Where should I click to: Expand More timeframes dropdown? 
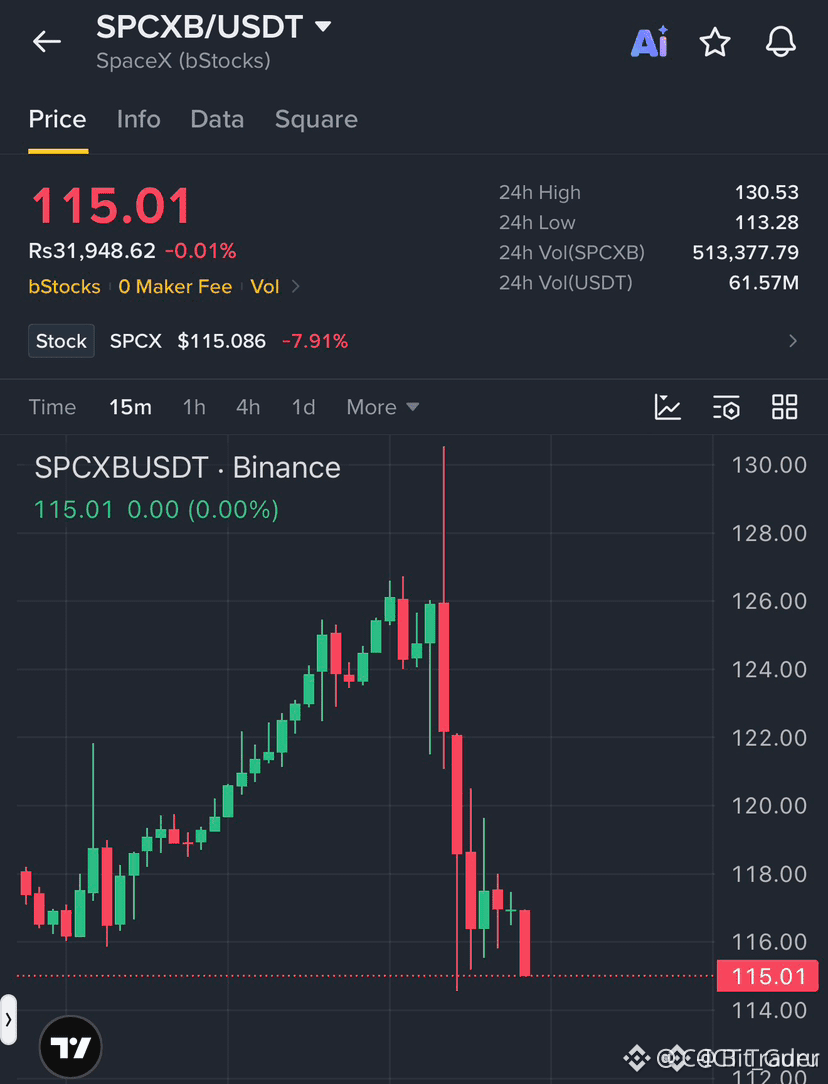[382, 407]
